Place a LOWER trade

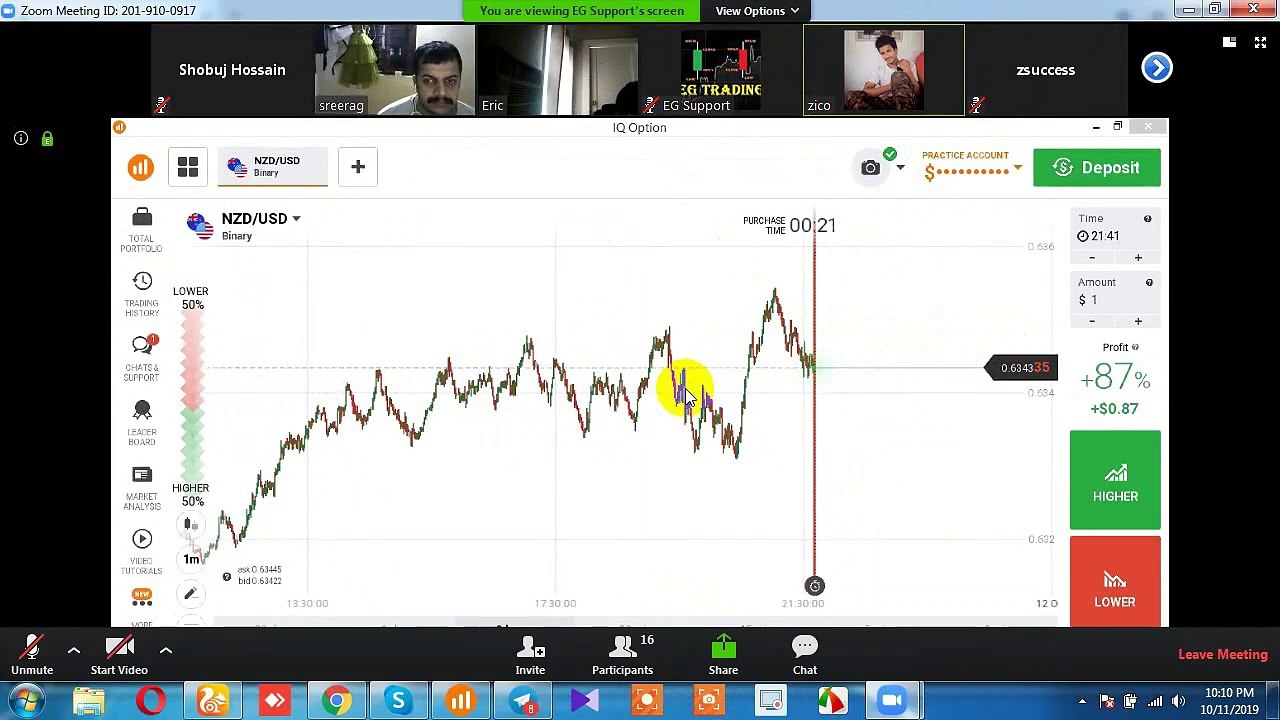tap(1115, 582)
